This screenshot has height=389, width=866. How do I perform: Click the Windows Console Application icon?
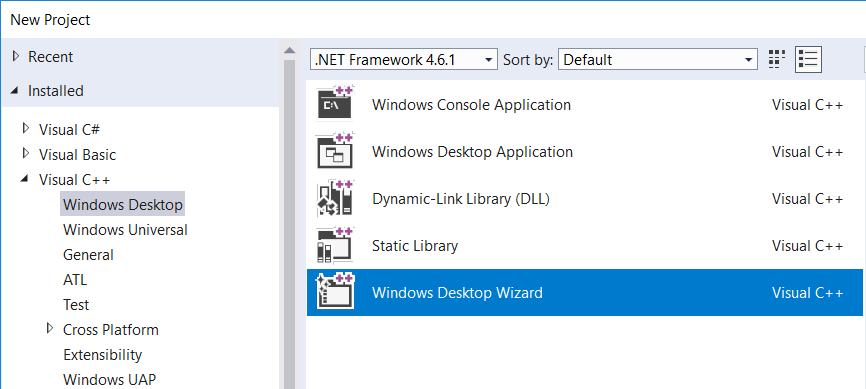coord(335,103)
